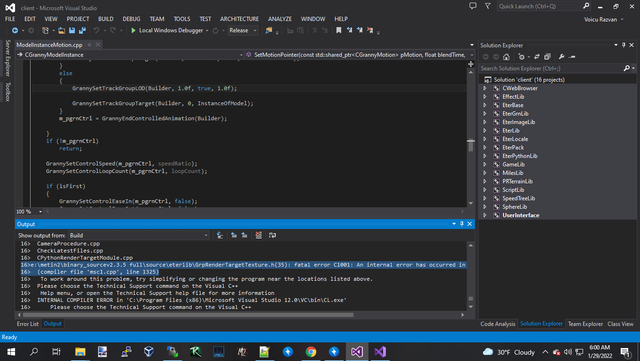Open Google Chrome from the taskbar
This screenshot has width=640, height=361.
[311, 352]
